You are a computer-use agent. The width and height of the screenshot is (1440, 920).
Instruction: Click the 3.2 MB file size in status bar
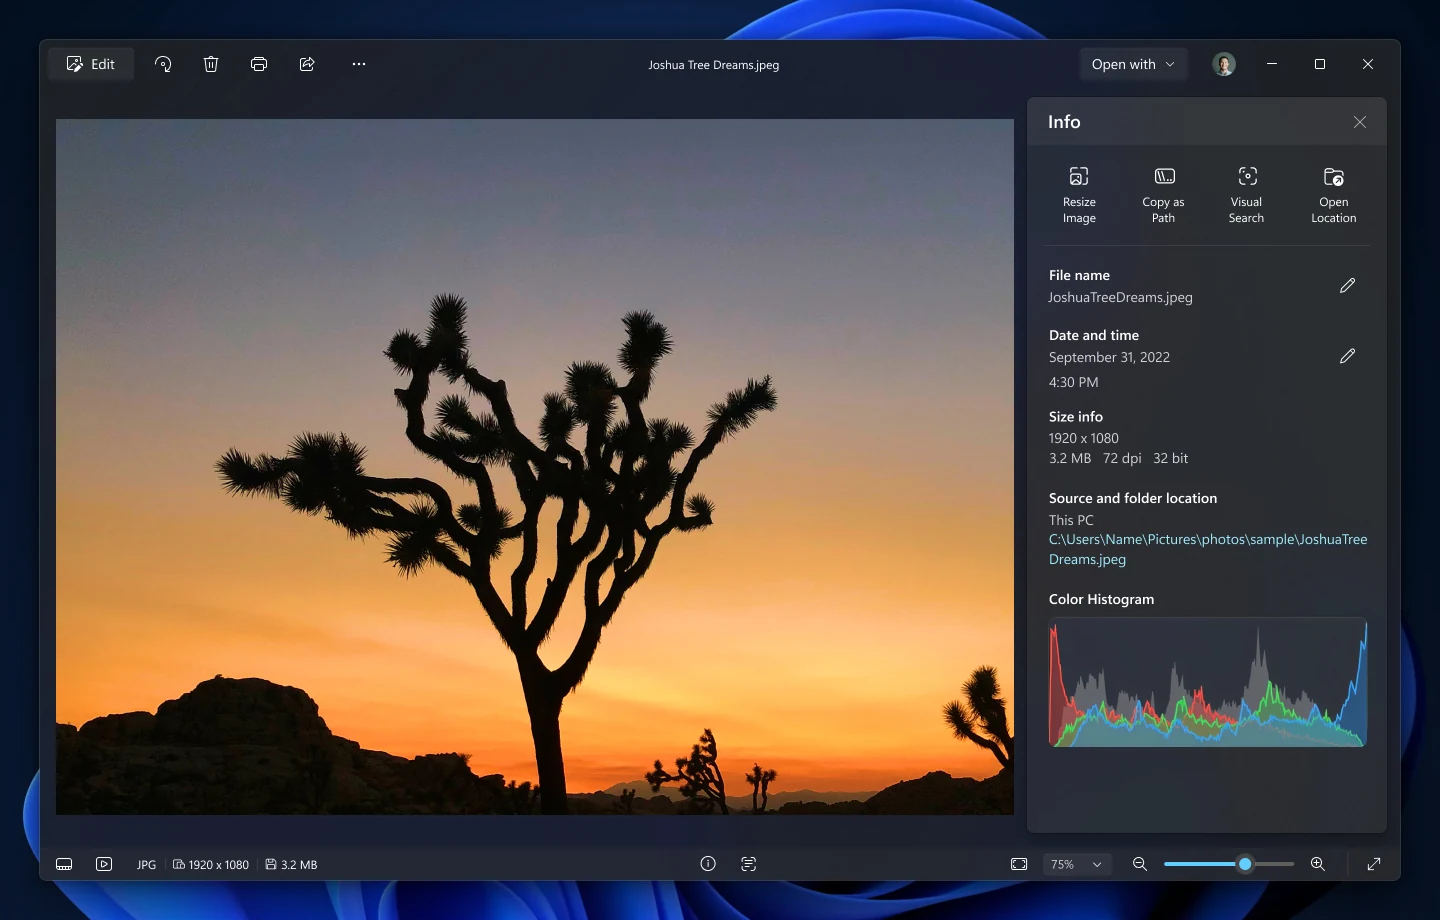291,865
